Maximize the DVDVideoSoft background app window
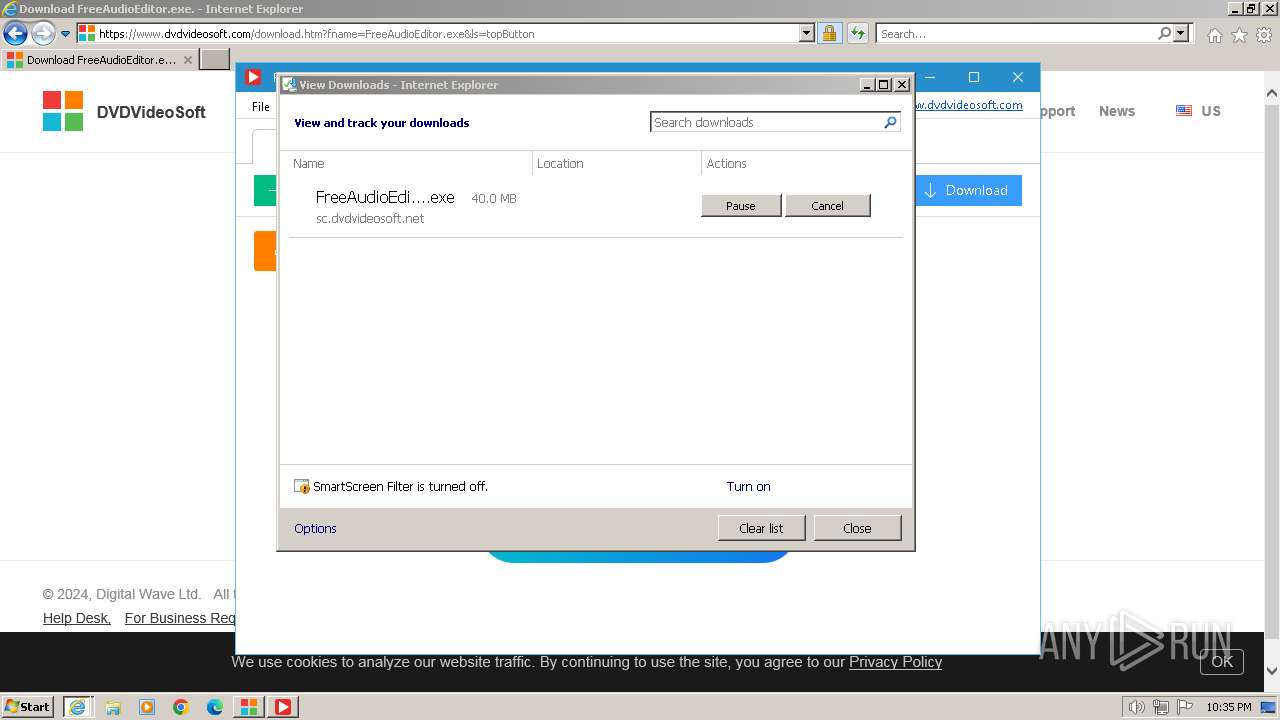1280x720 pixels. (974, 77)
